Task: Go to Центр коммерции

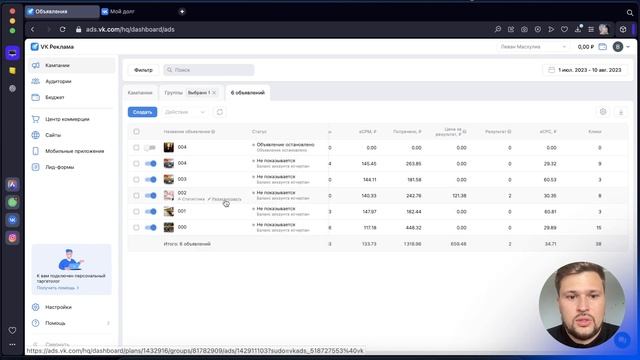Action: (67, 119)
